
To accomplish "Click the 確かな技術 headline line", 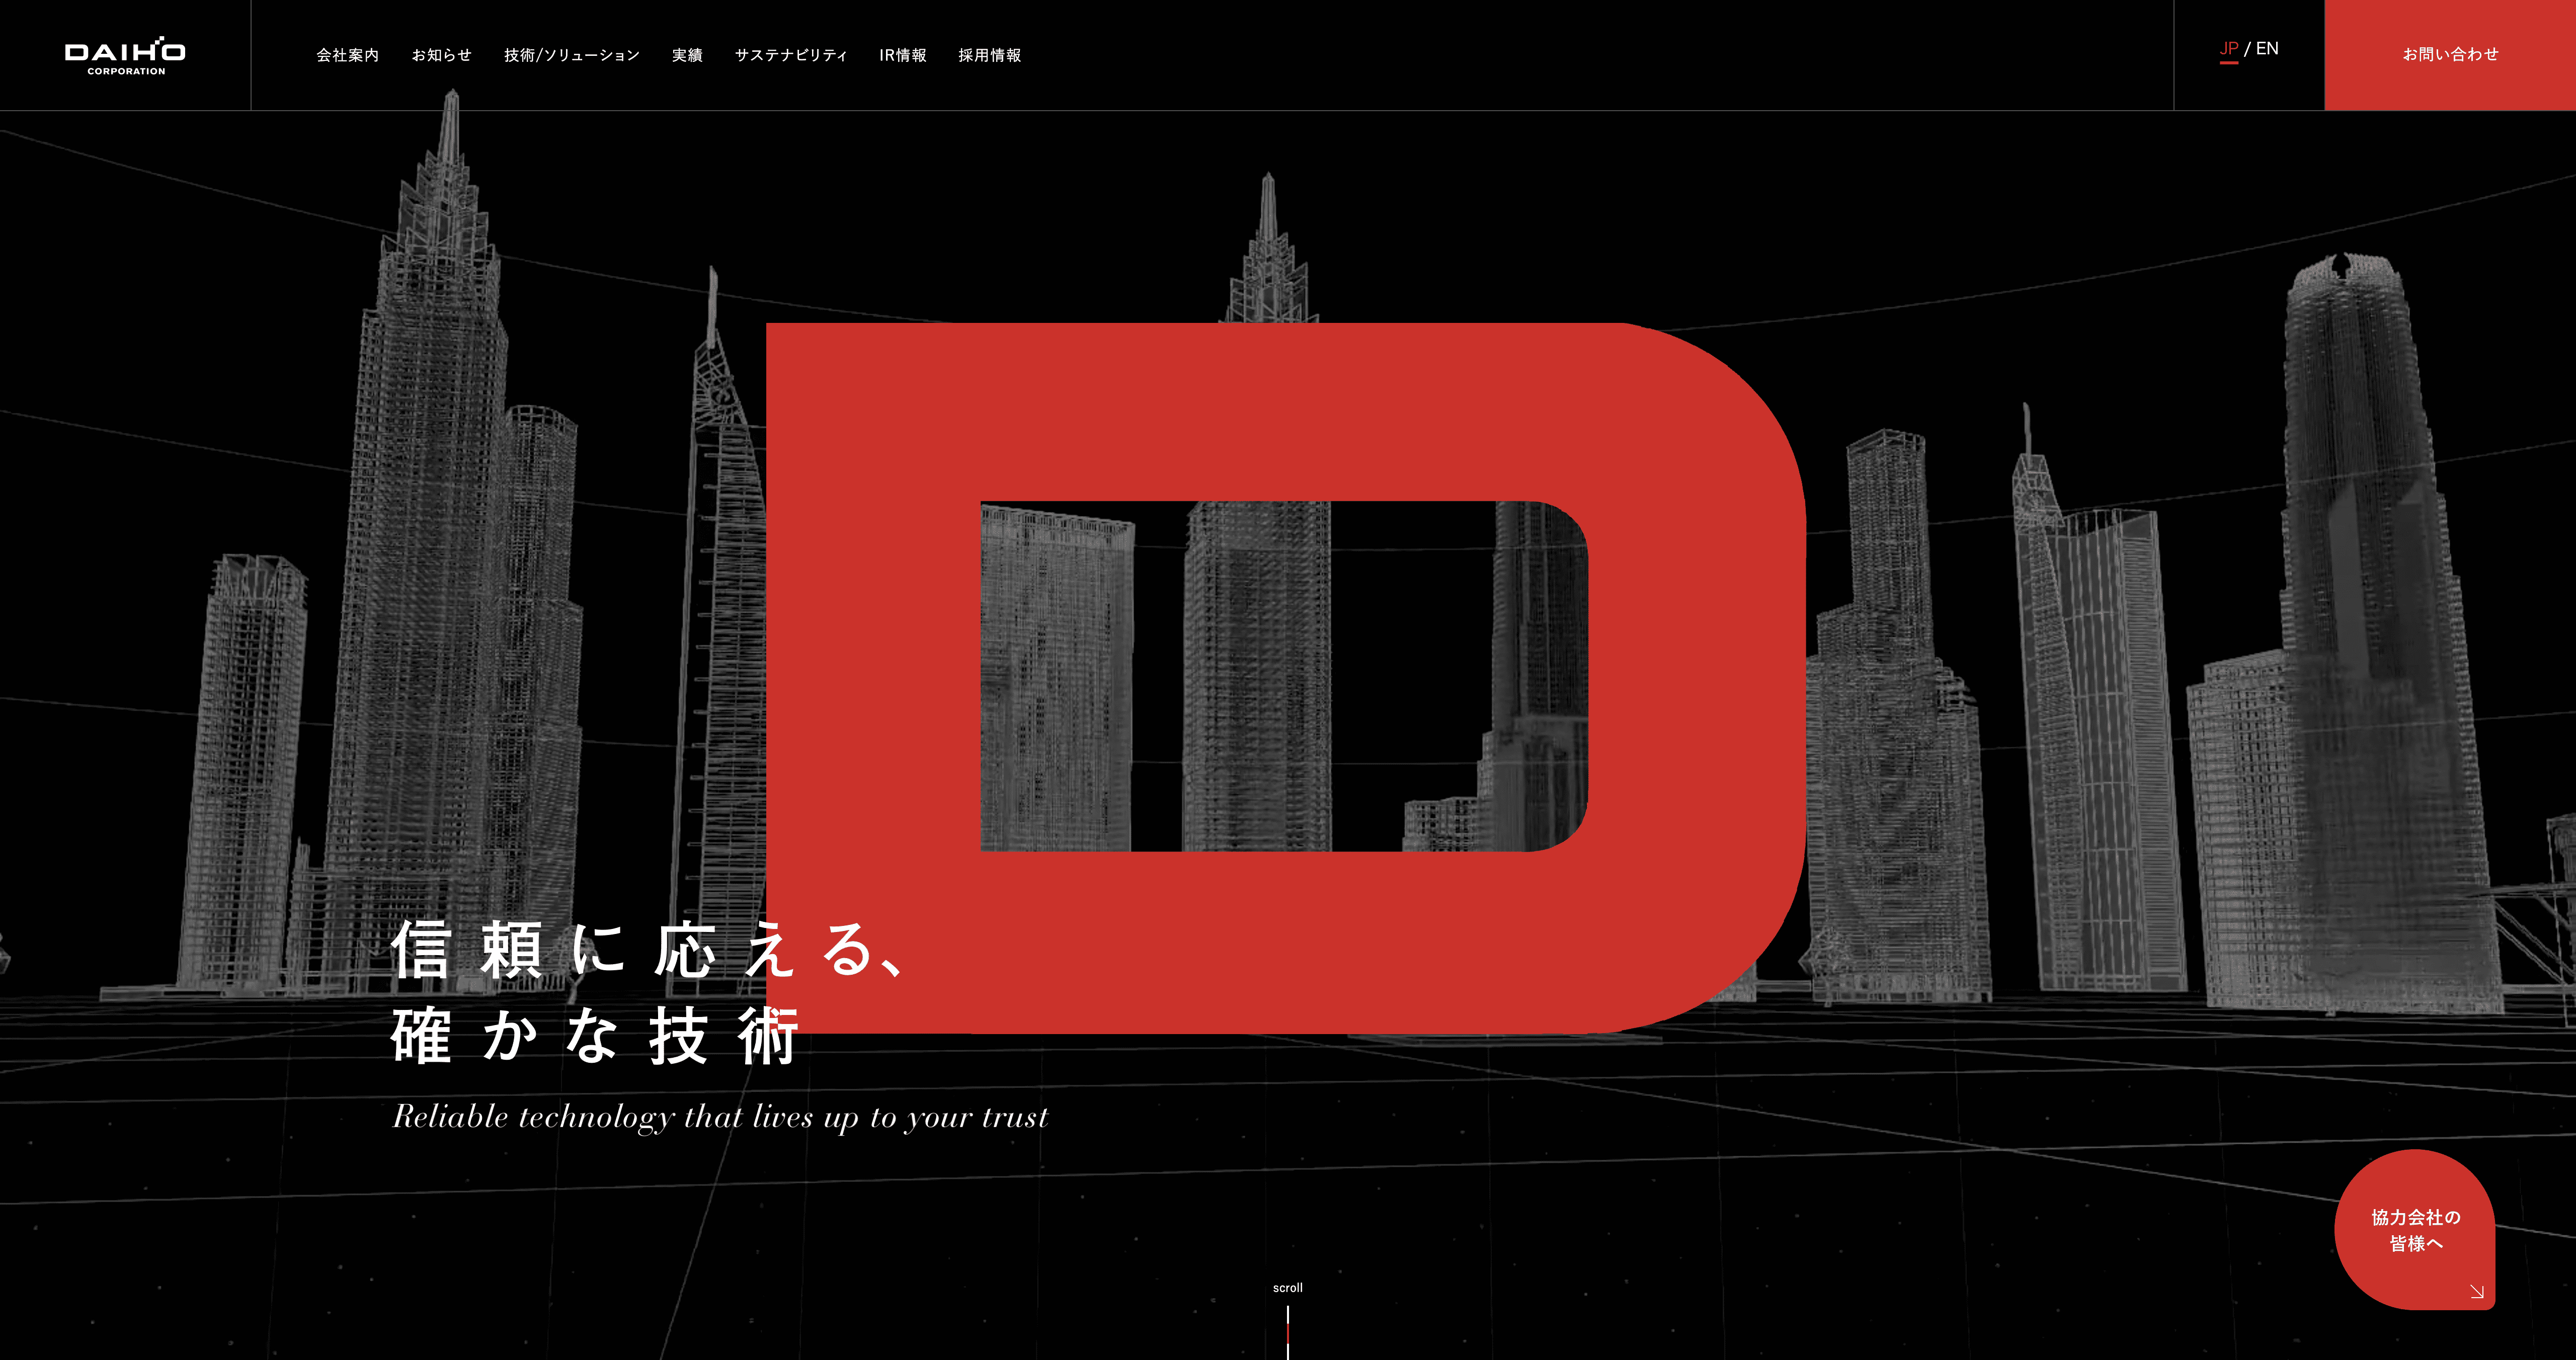I will [594, 1037].
